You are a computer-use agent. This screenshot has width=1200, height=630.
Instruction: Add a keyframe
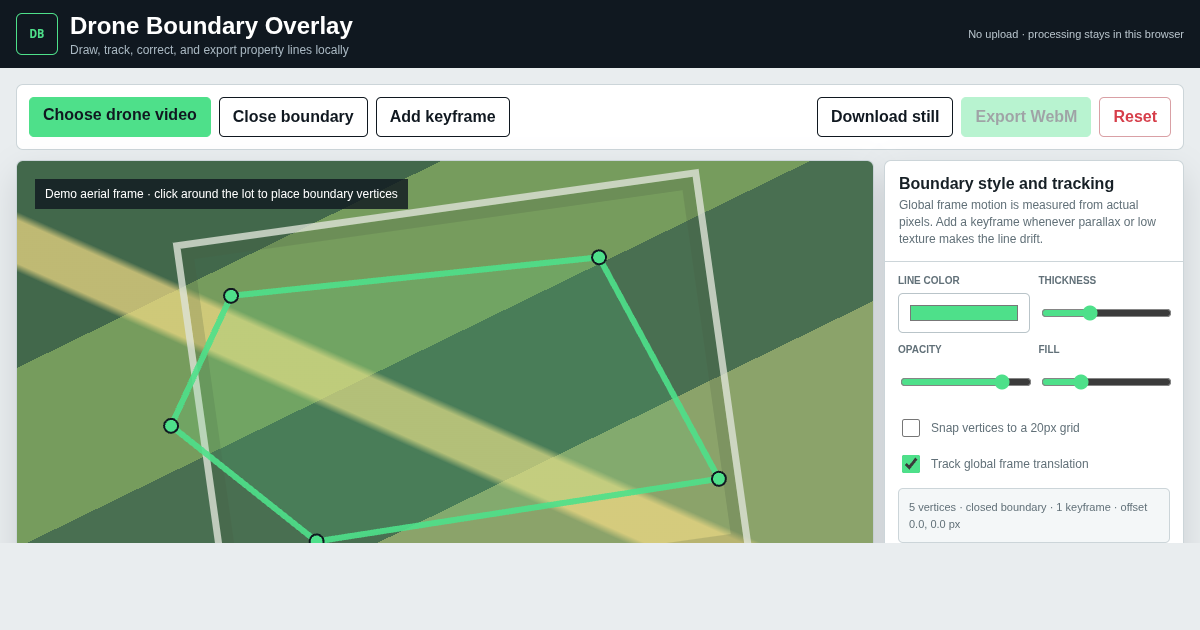point(443,117)
